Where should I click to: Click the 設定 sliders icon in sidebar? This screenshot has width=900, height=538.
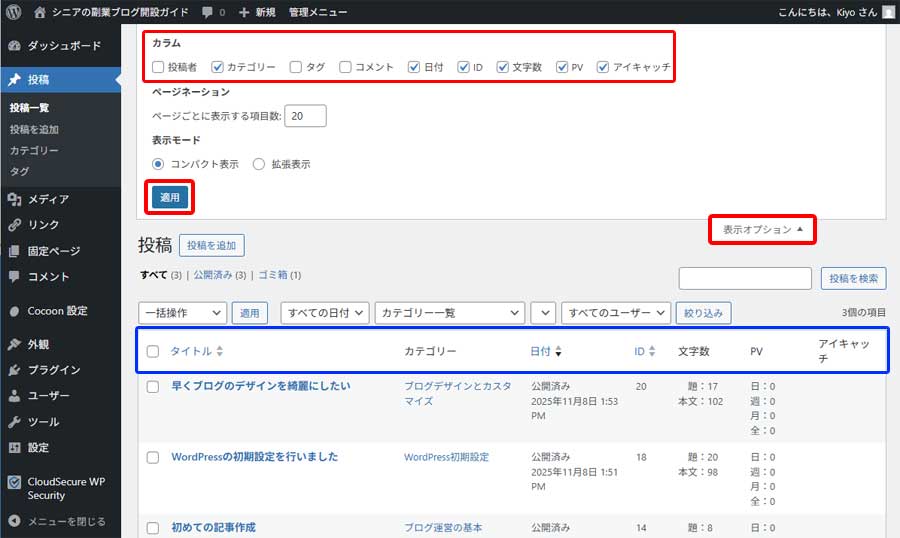point(14,448)
